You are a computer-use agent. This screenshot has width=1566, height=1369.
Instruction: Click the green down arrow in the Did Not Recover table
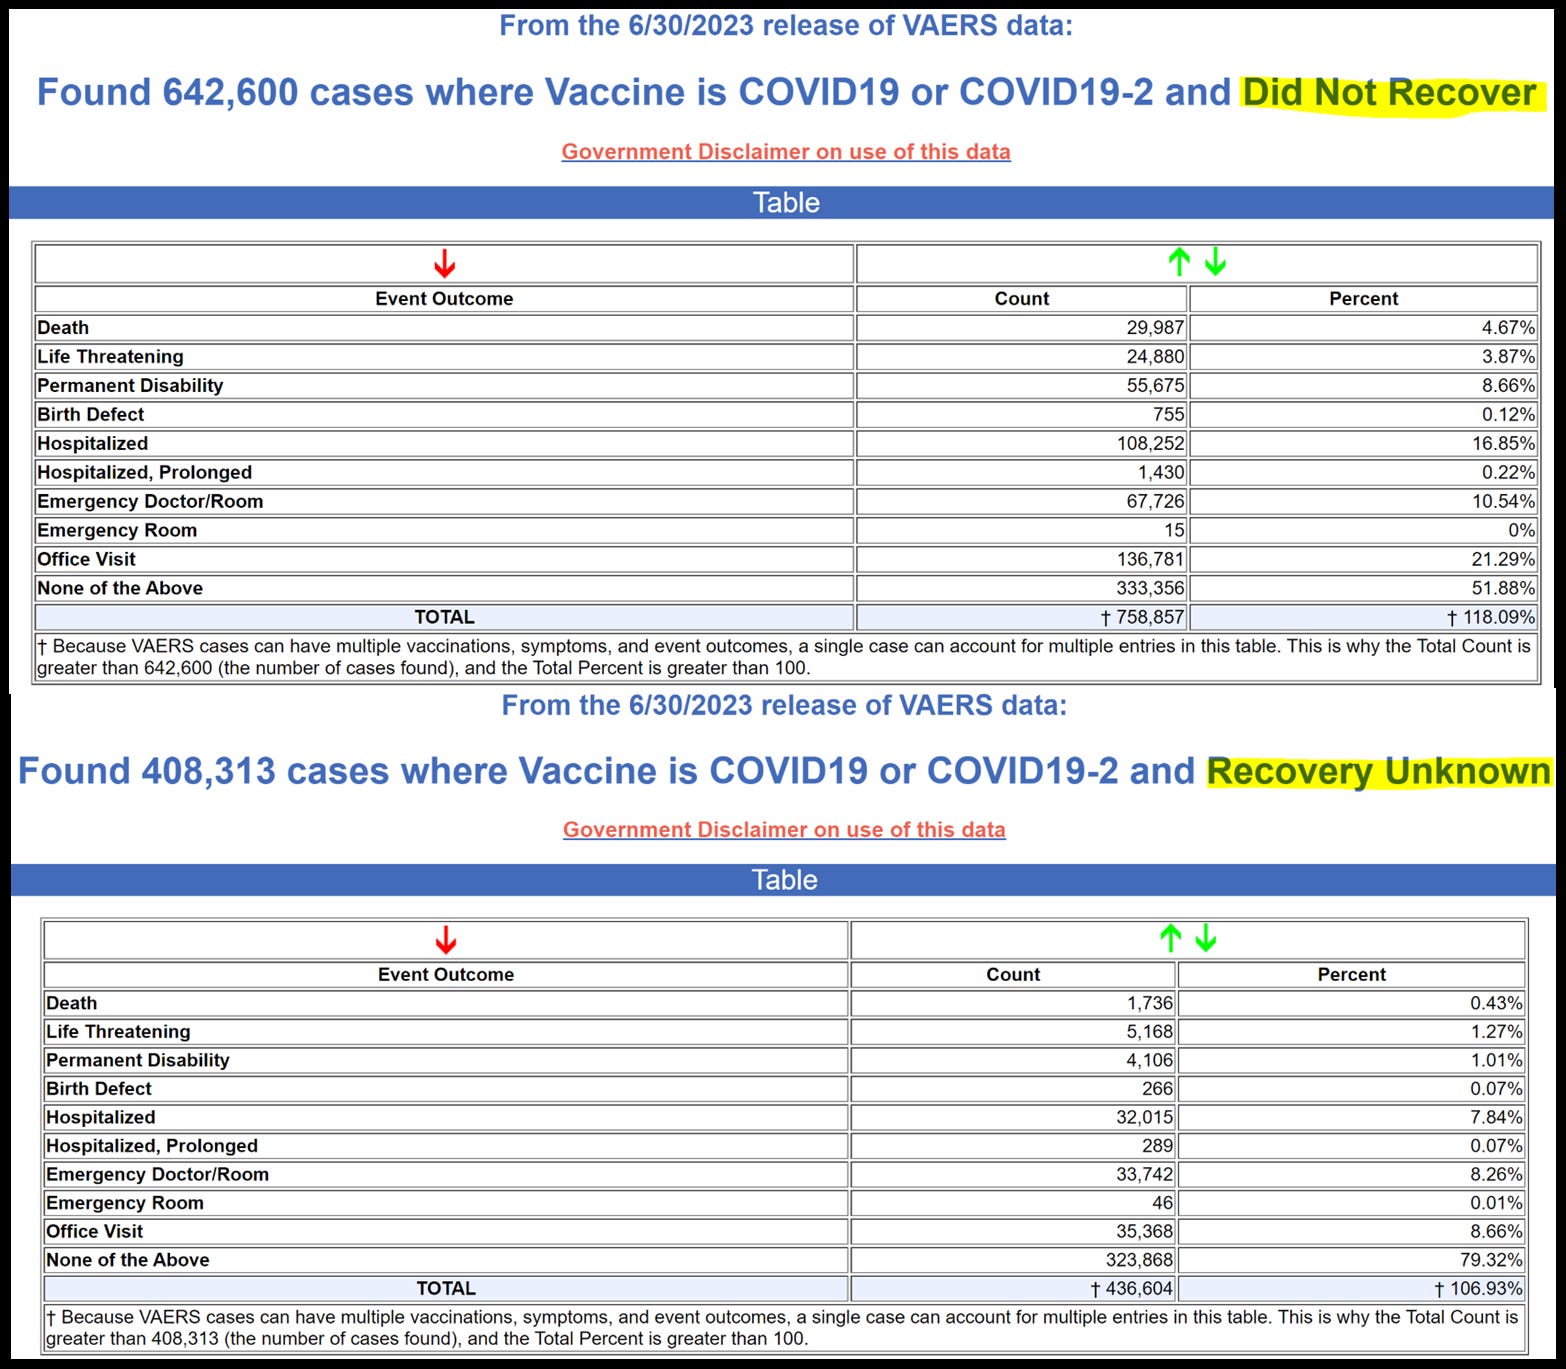[x=1215, y=262]
